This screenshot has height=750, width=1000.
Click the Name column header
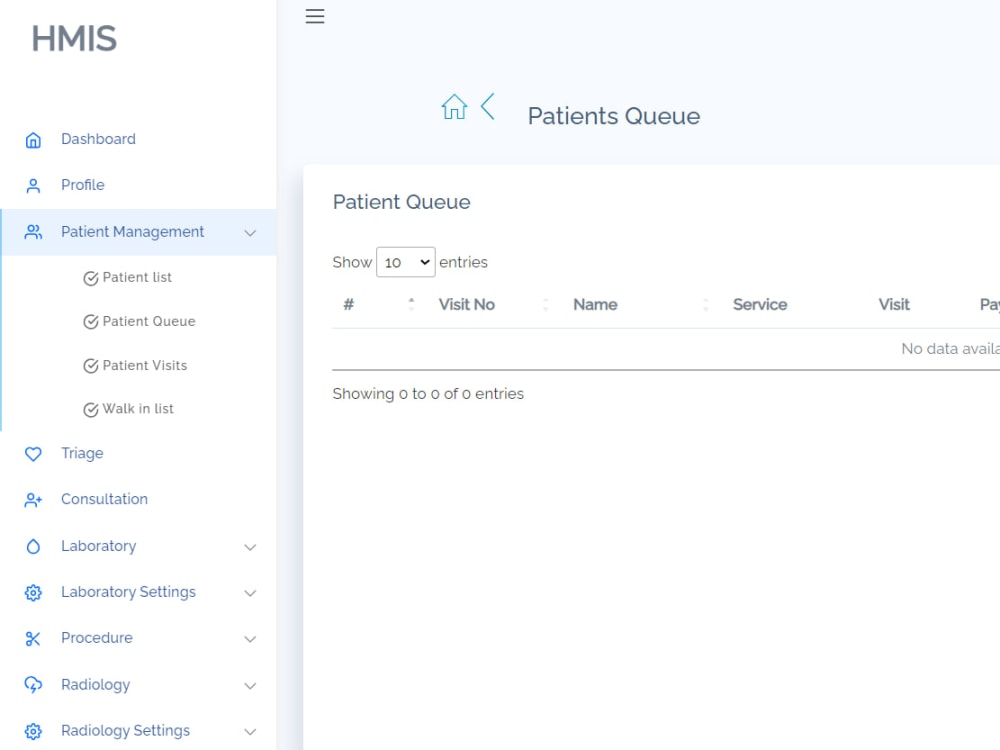pos(595,305)
